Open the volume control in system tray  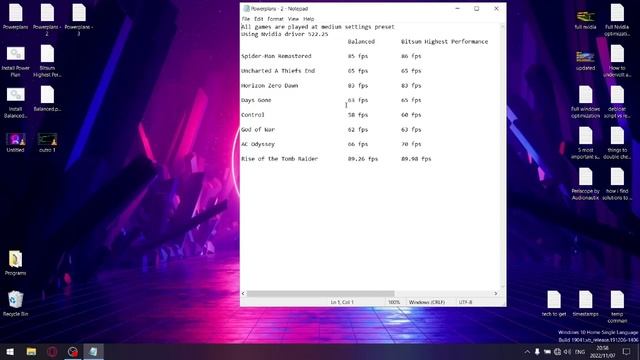click(x=567, y=352)
